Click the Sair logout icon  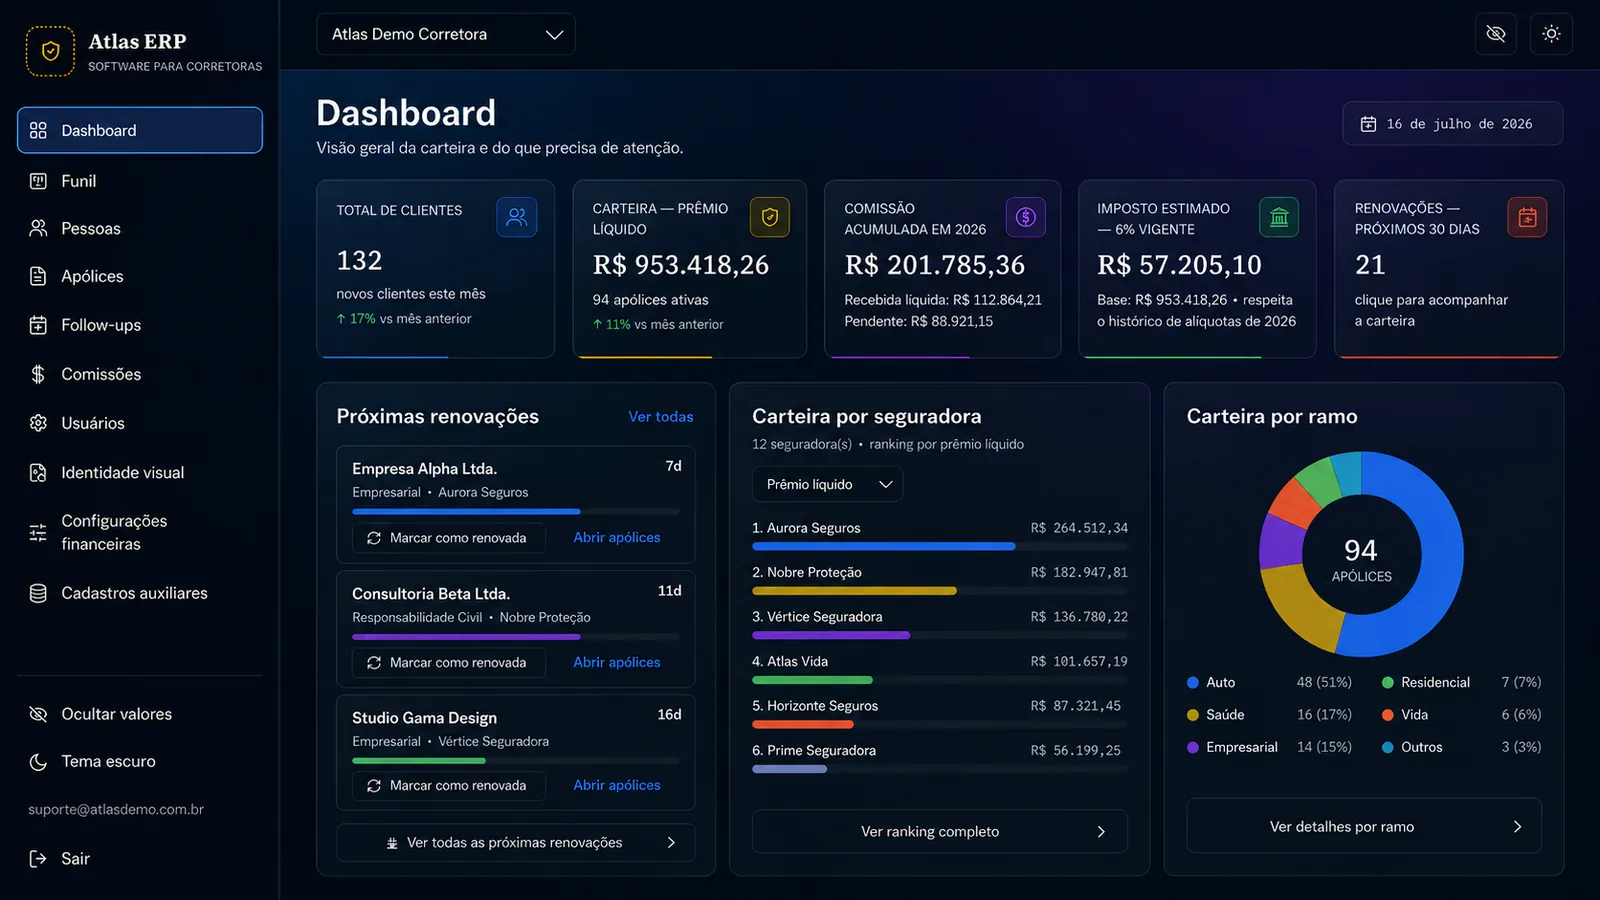click(38, 858)
